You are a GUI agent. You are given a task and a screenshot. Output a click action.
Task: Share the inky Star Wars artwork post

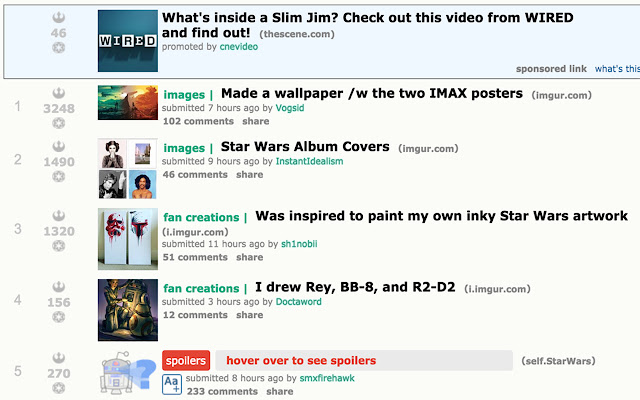(249, 257)
